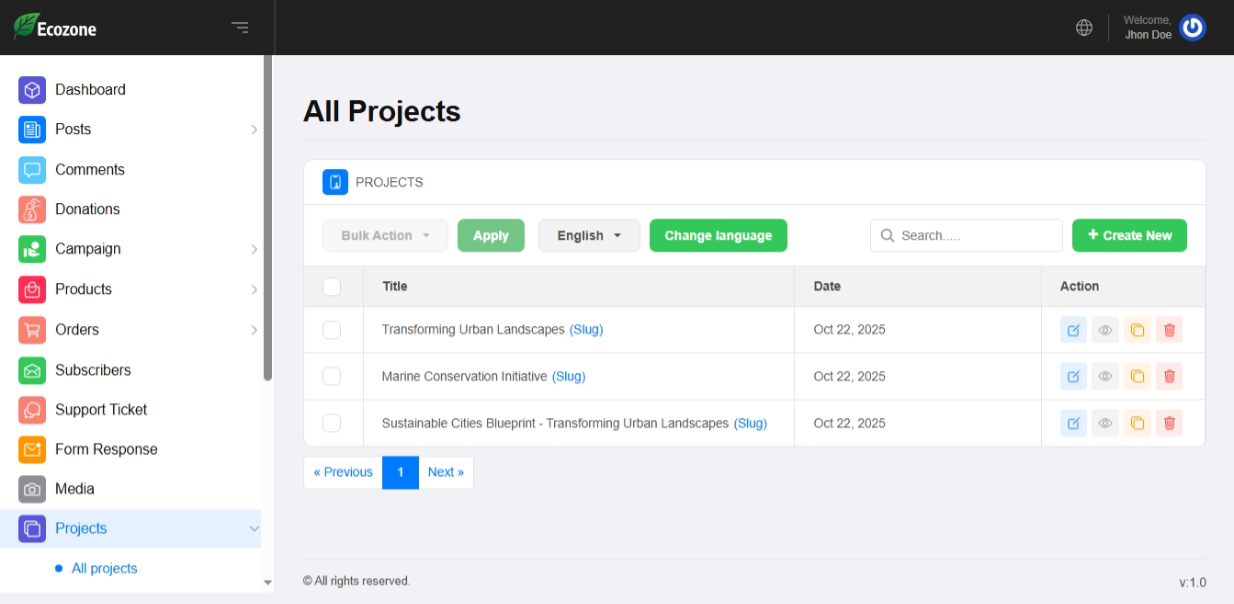Viewport: 1234px width, 604px height.
Task: Go to Support Ticket in sidebar
Action: pos(100,410)
